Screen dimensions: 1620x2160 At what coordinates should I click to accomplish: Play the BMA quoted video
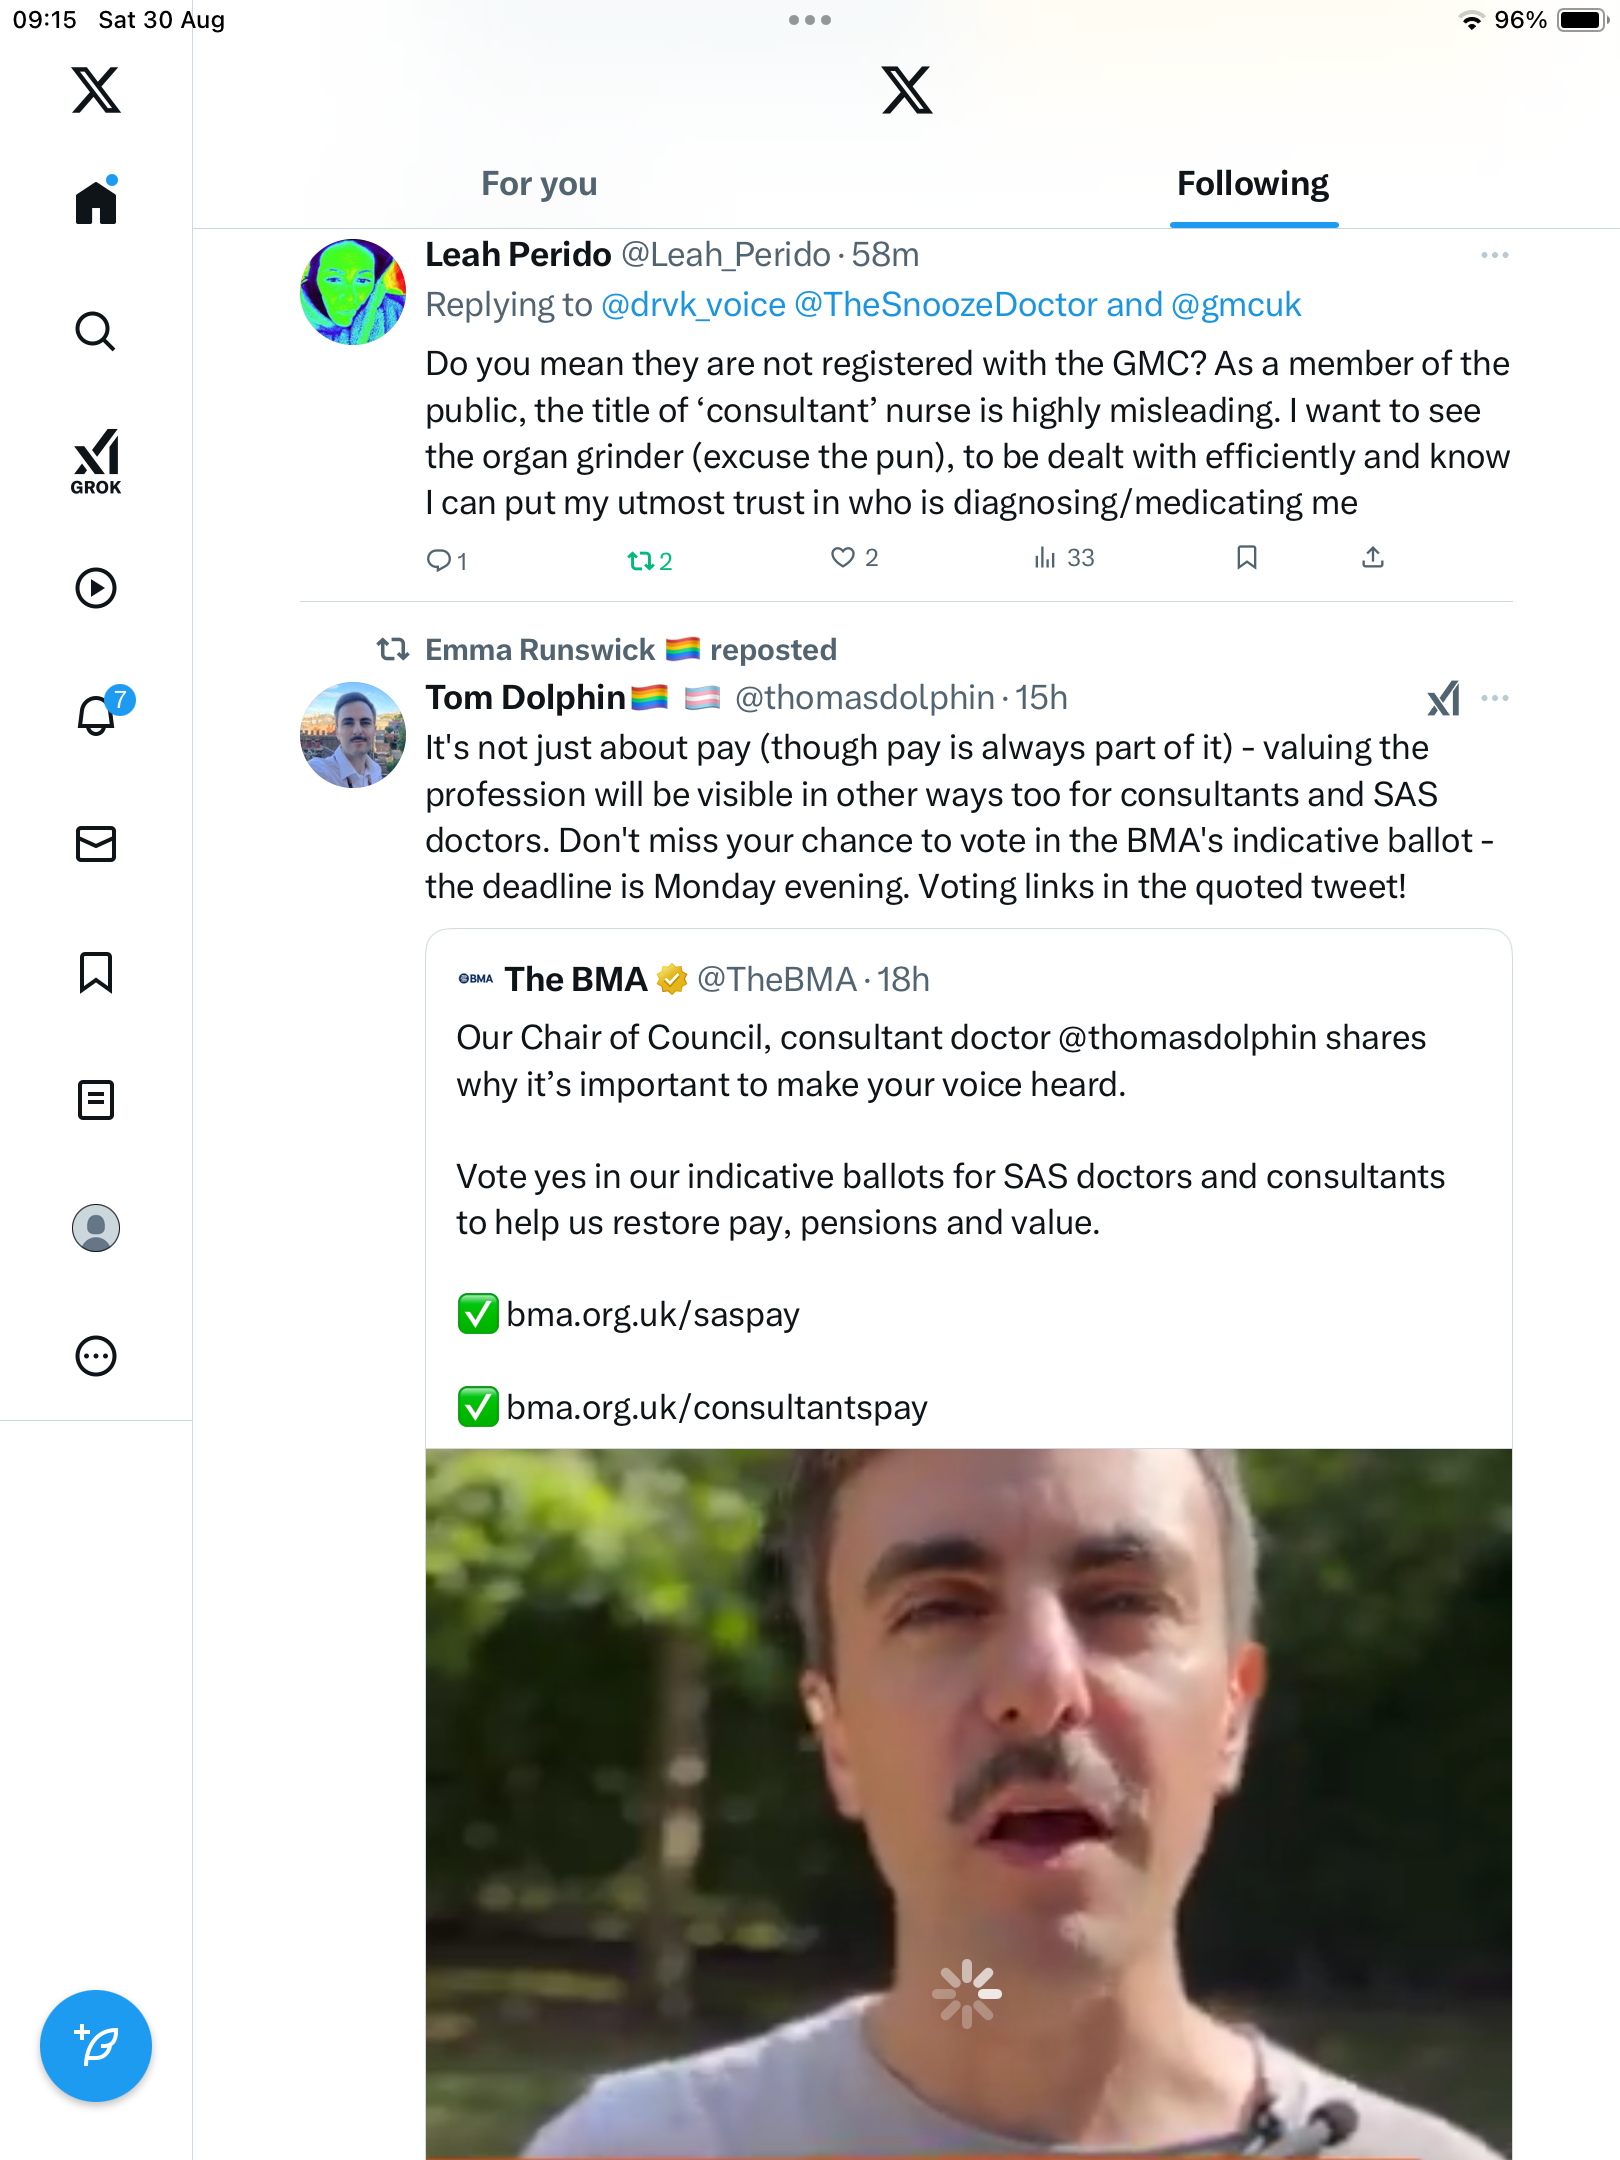click(x=967, y=1800)
